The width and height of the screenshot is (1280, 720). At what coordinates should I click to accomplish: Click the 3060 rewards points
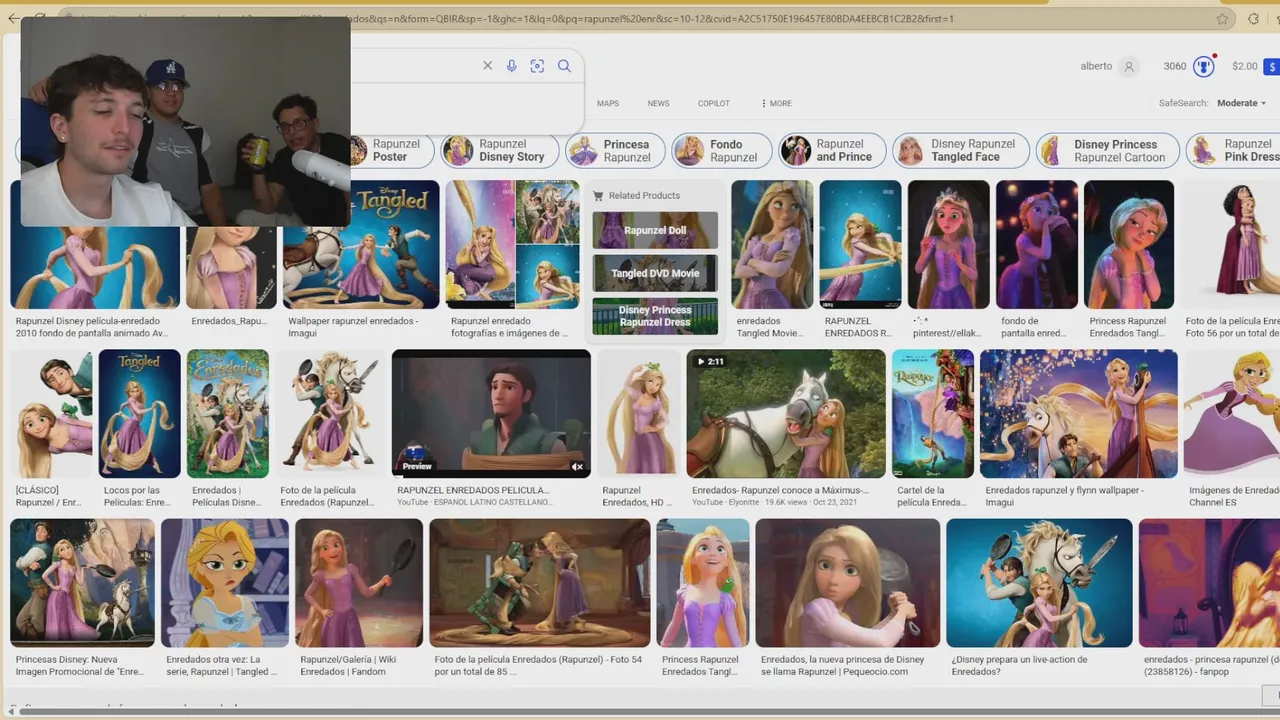[1175, 67]
